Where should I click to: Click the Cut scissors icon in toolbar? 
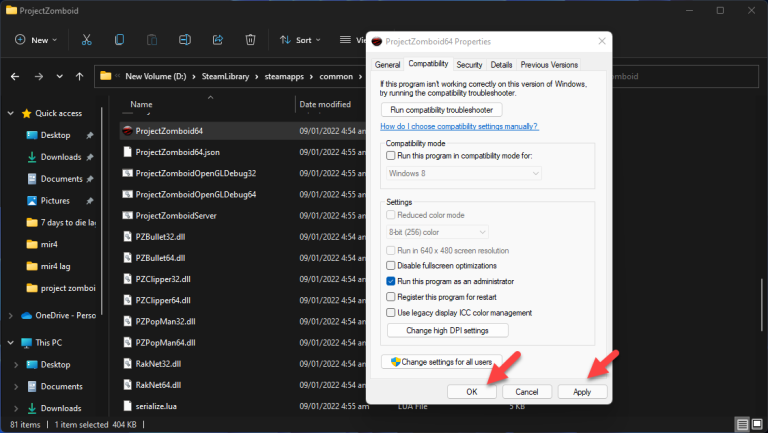(x=87, y=40)
